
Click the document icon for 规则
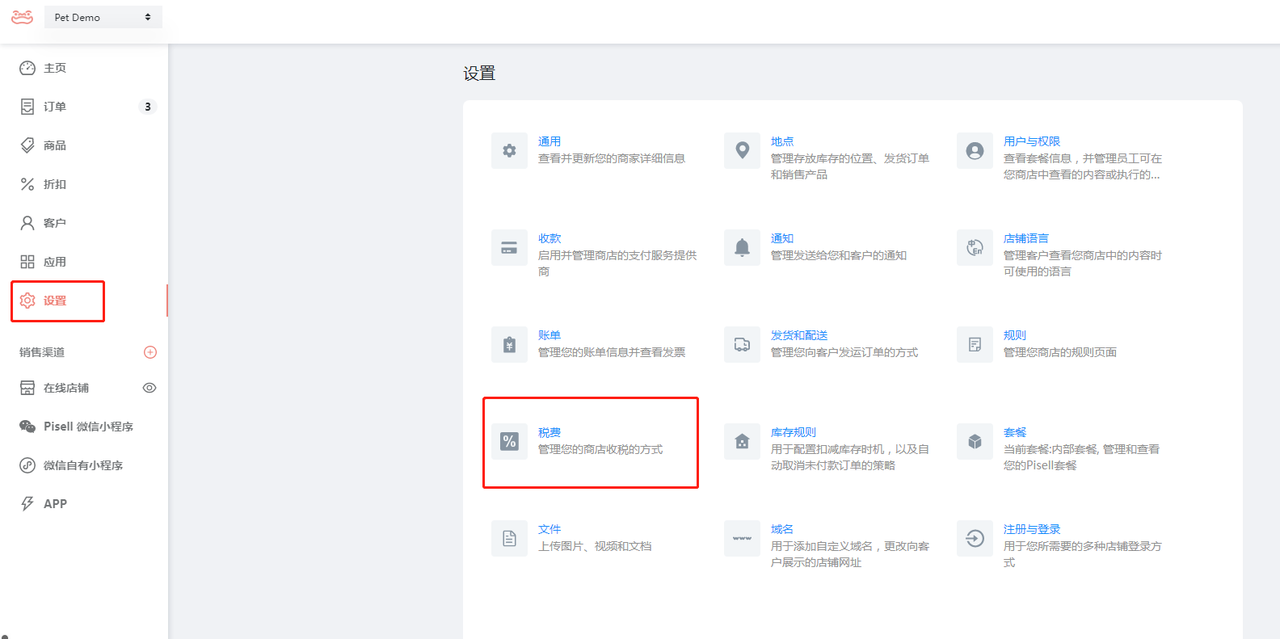[975, 344]
